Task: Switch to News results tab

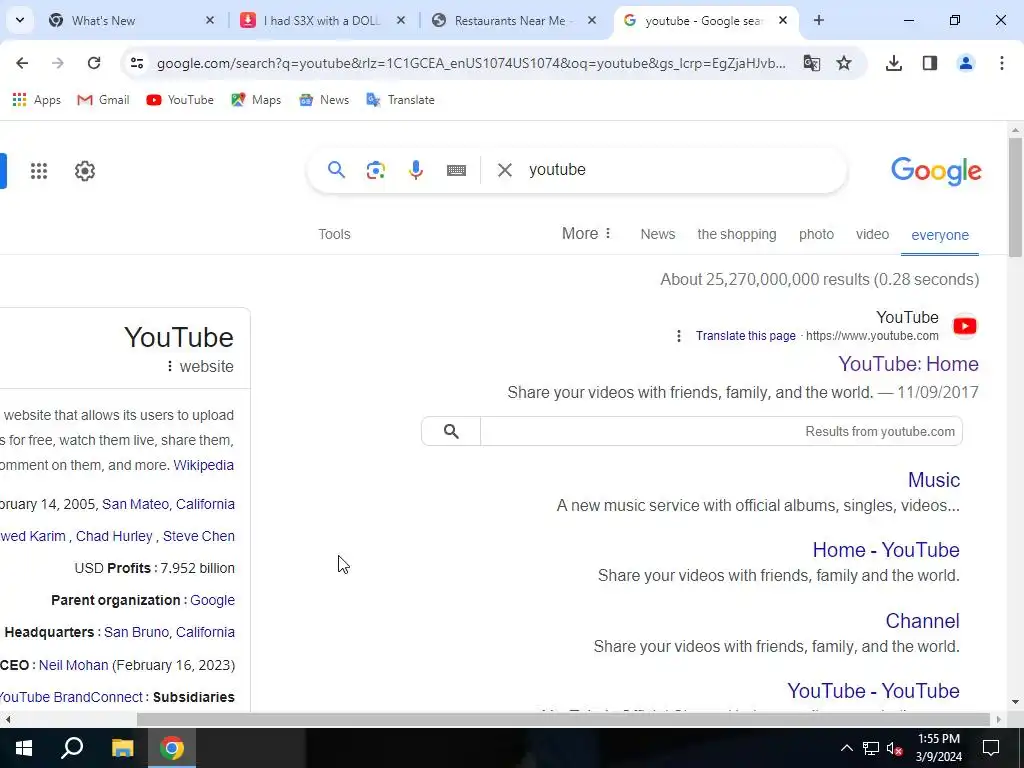Action: click(x=658, y=234)
